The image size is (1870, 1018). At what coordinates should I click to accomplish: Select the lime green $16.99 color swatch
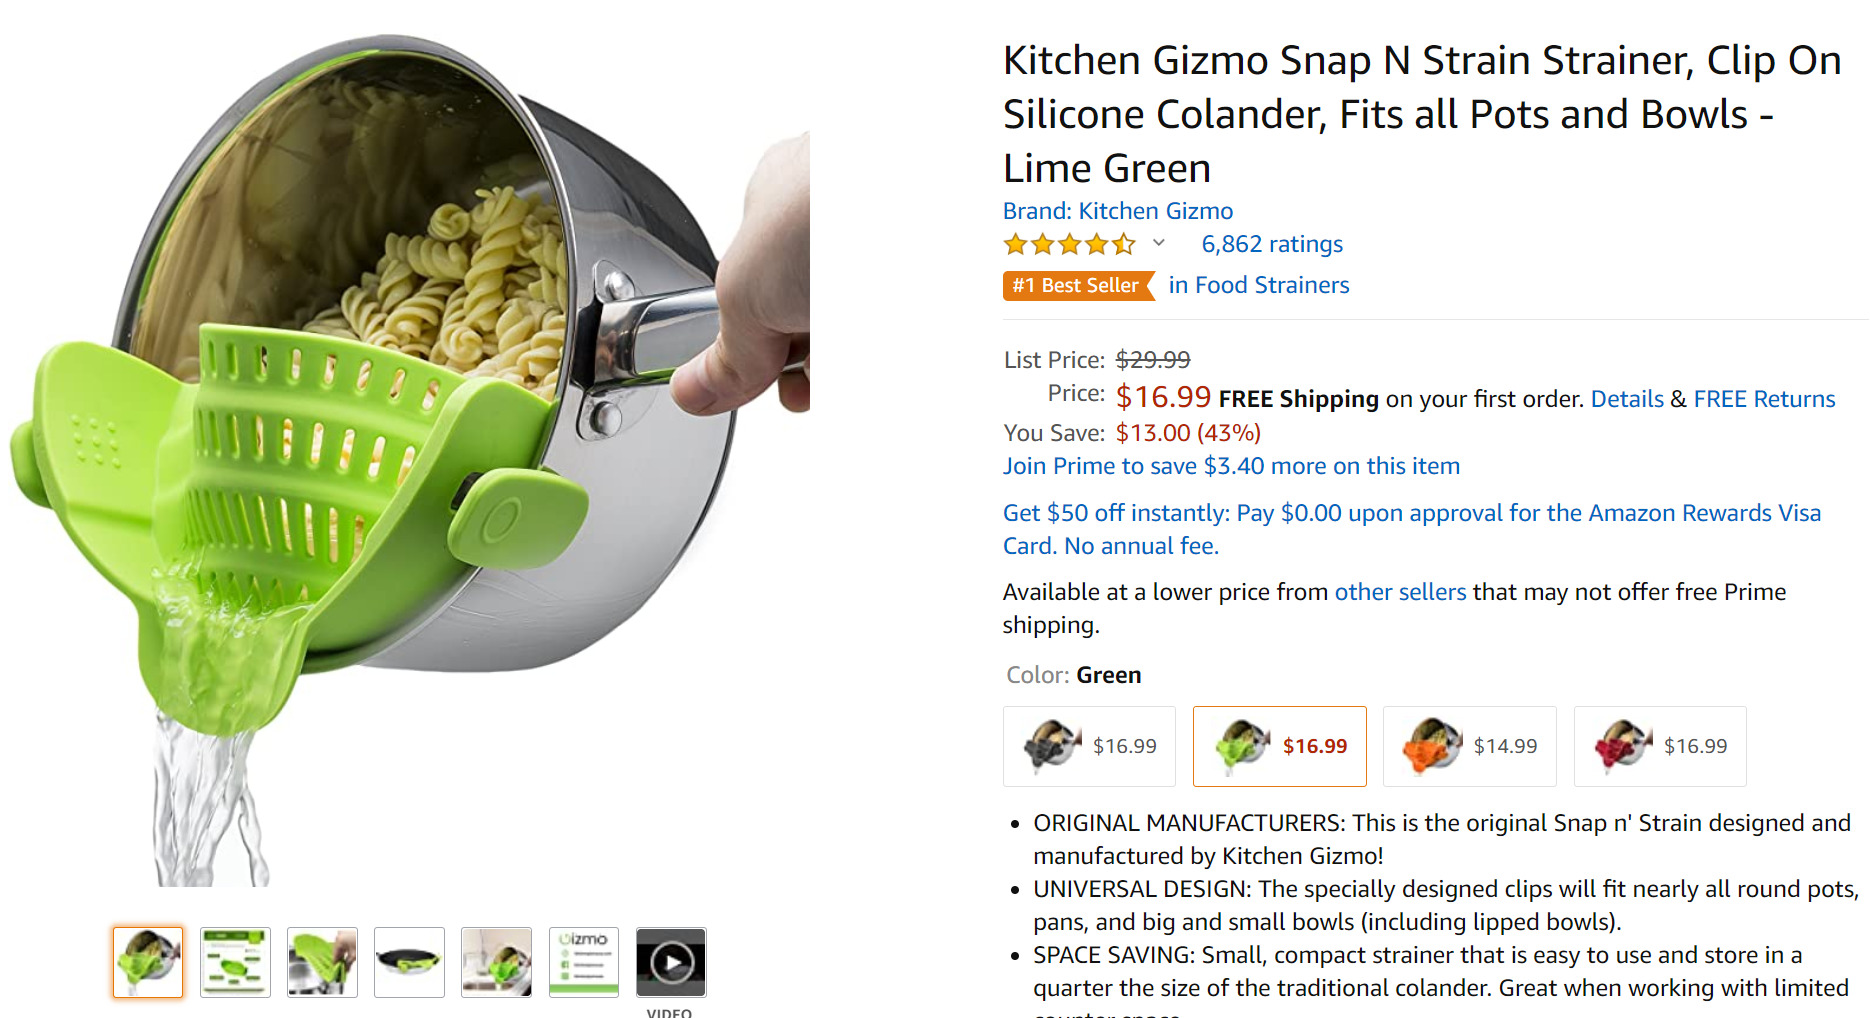pos(1279,746)
